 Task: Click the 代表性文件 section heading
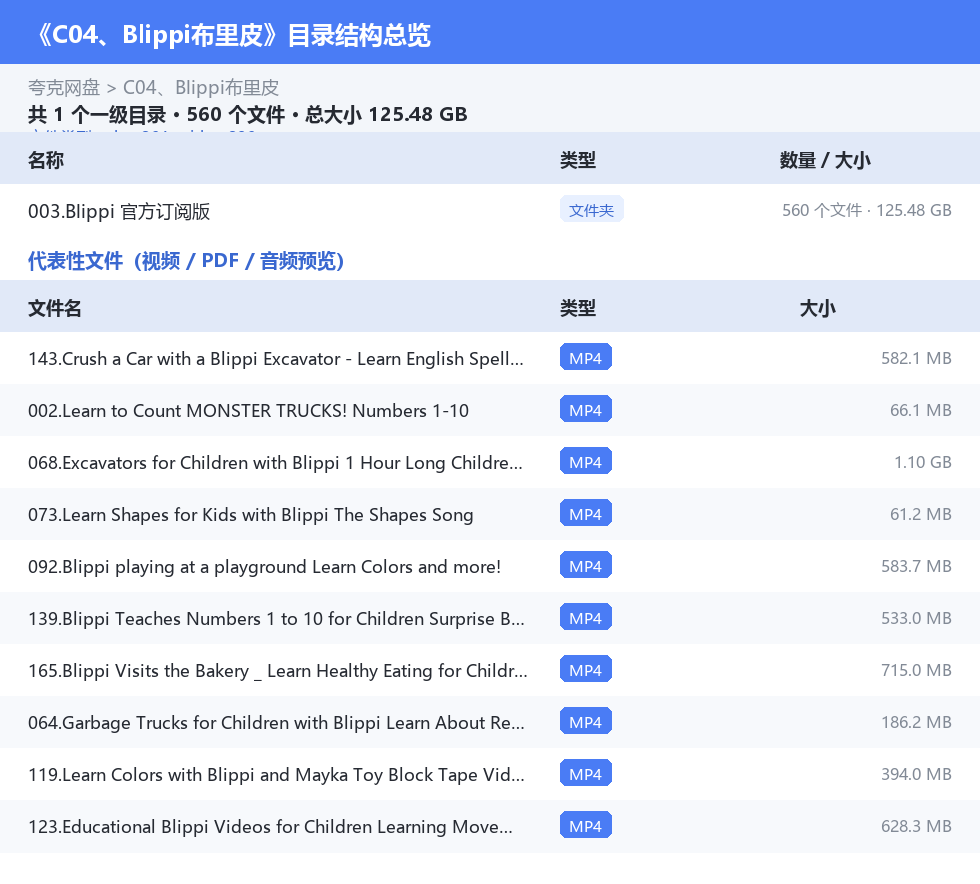(x=186, y=261)
